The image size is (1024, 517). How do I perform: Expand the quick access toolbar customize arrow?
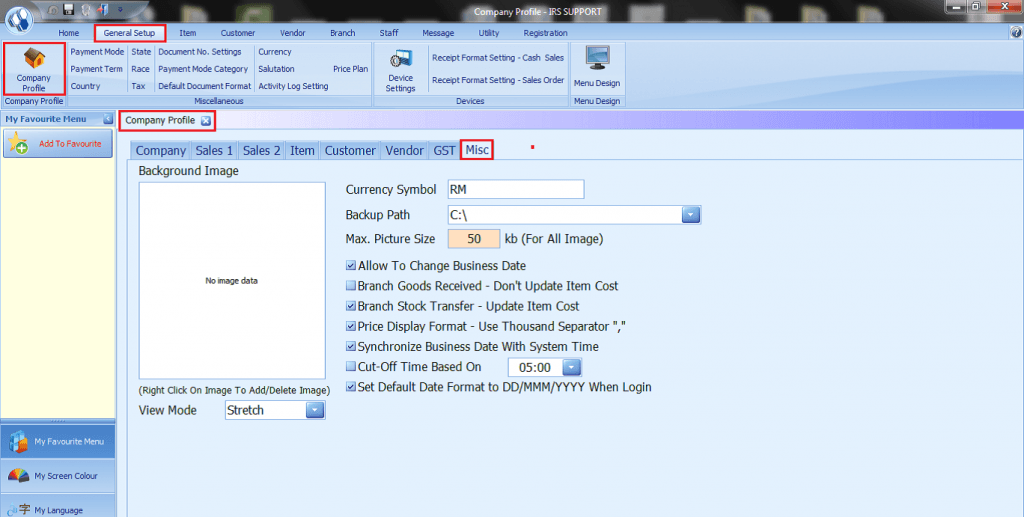[120, 10]
